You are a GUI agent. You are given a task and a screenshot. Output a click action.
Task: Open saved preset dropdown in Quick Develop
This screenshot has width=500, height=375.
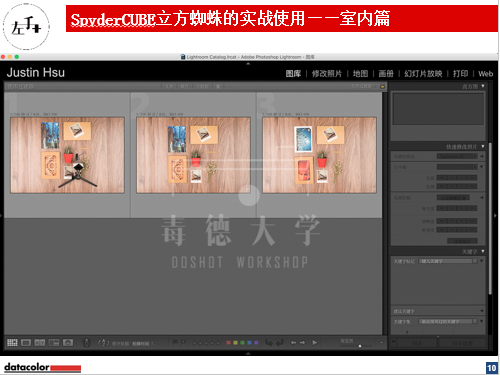[457, 156]
